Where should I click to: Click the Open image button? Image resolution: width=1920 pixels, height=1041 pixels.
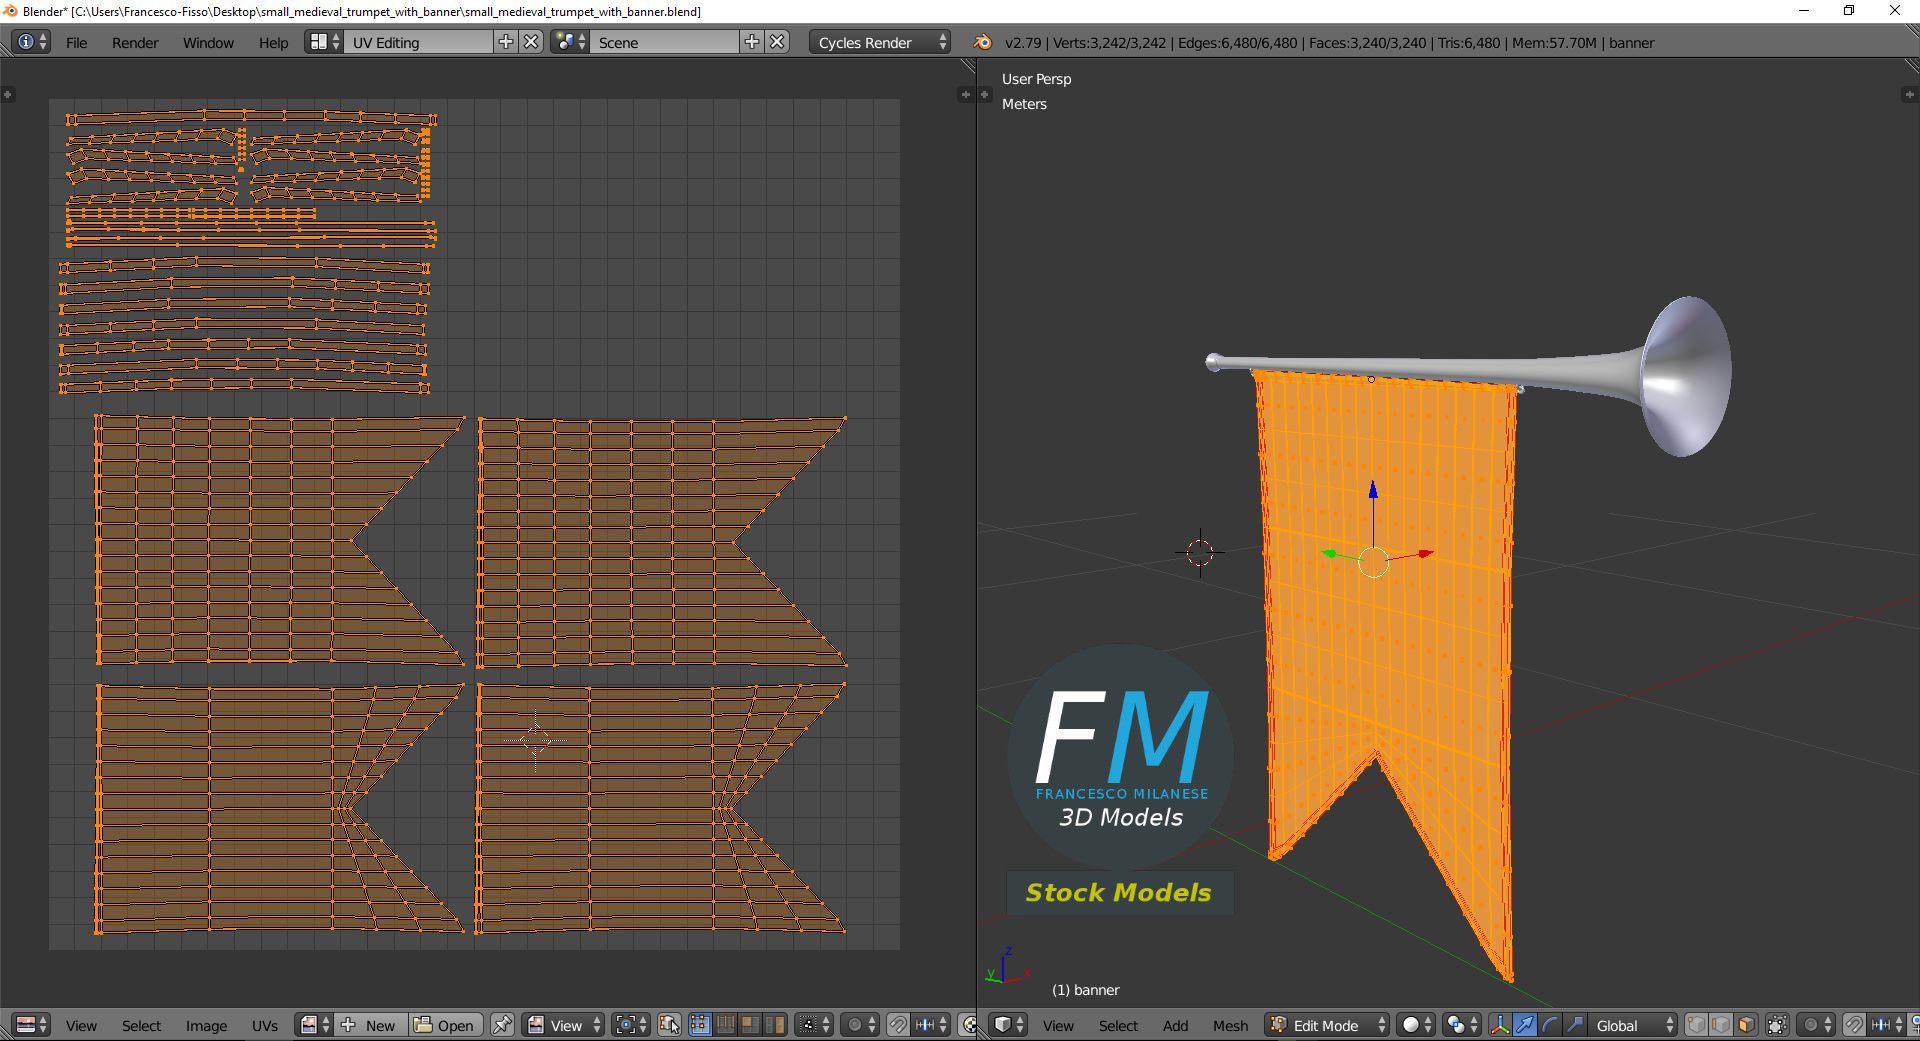[x=446, y=1025]
